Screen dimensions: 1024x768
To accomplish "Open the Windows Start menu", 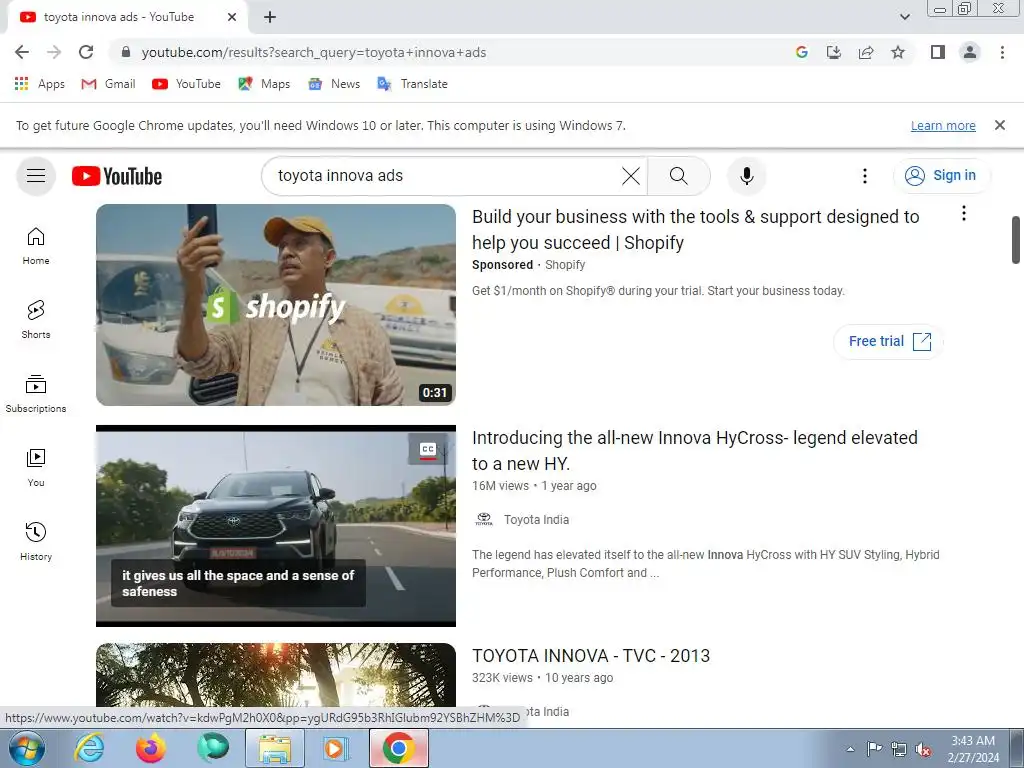I will pyautogui.click(x=26, y=748).
